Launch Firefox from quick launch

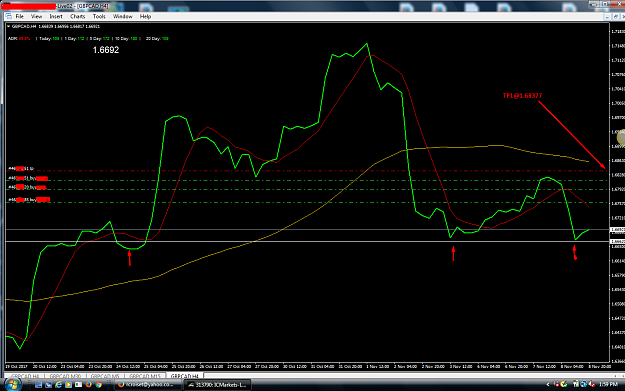[x=88, y=385]
